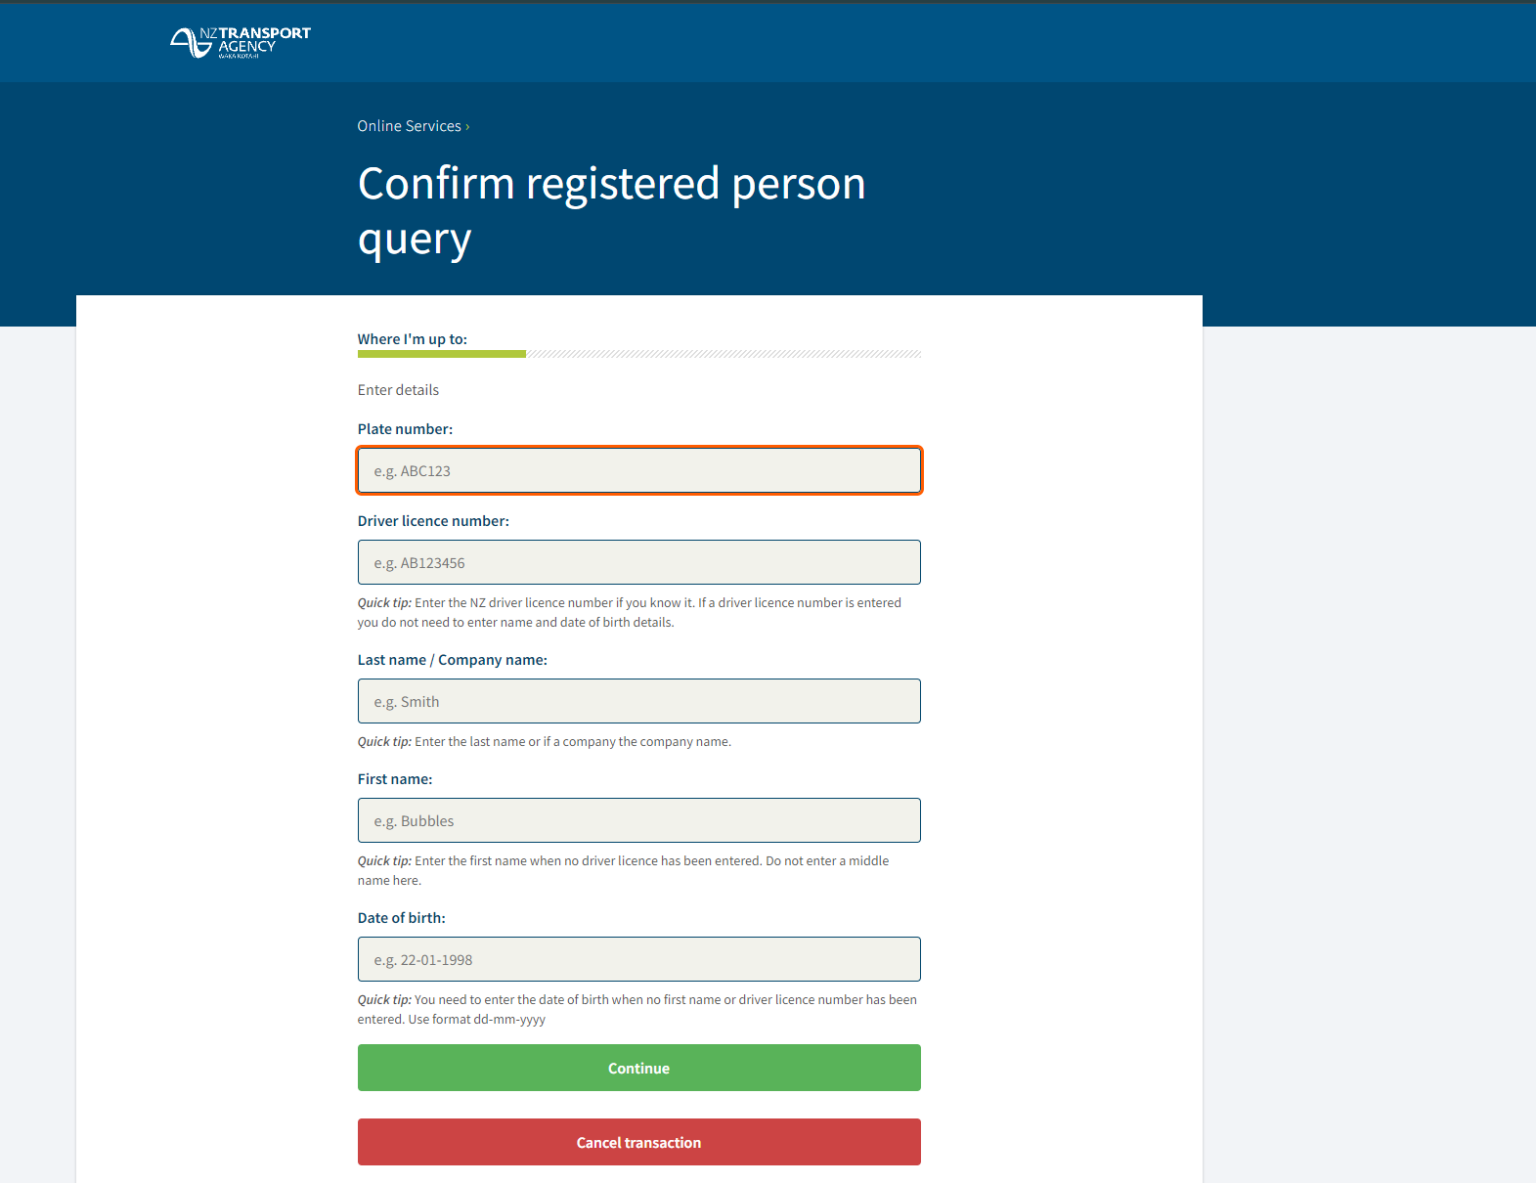The width and height of the screenshot is (1536, 1183).
Task: Click the NZ Transport Agency logo
Action: point(240,42)
